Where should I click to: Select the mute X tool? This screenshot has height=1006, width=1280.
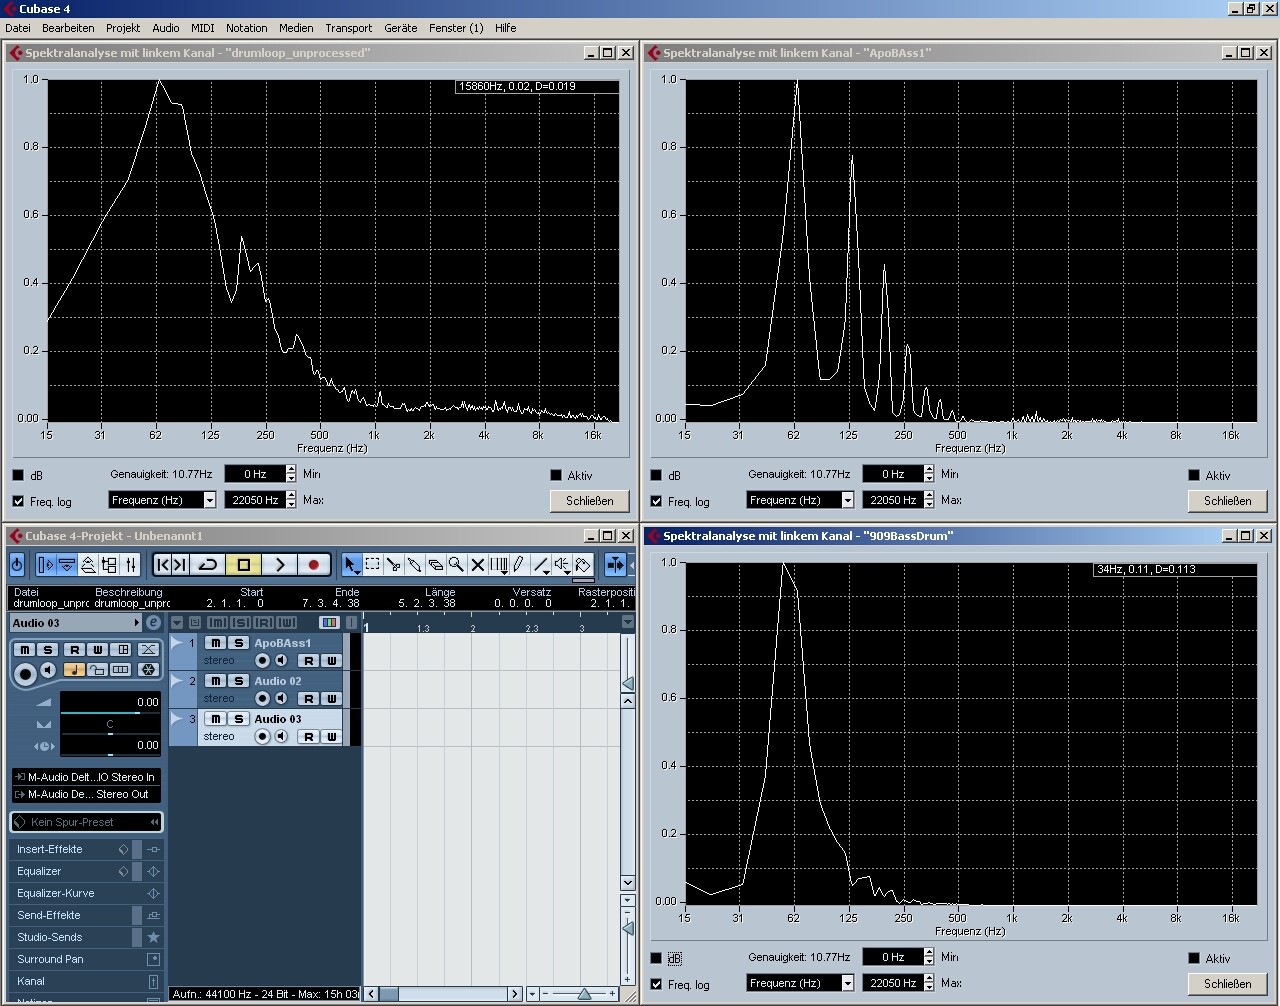(477, 565)
